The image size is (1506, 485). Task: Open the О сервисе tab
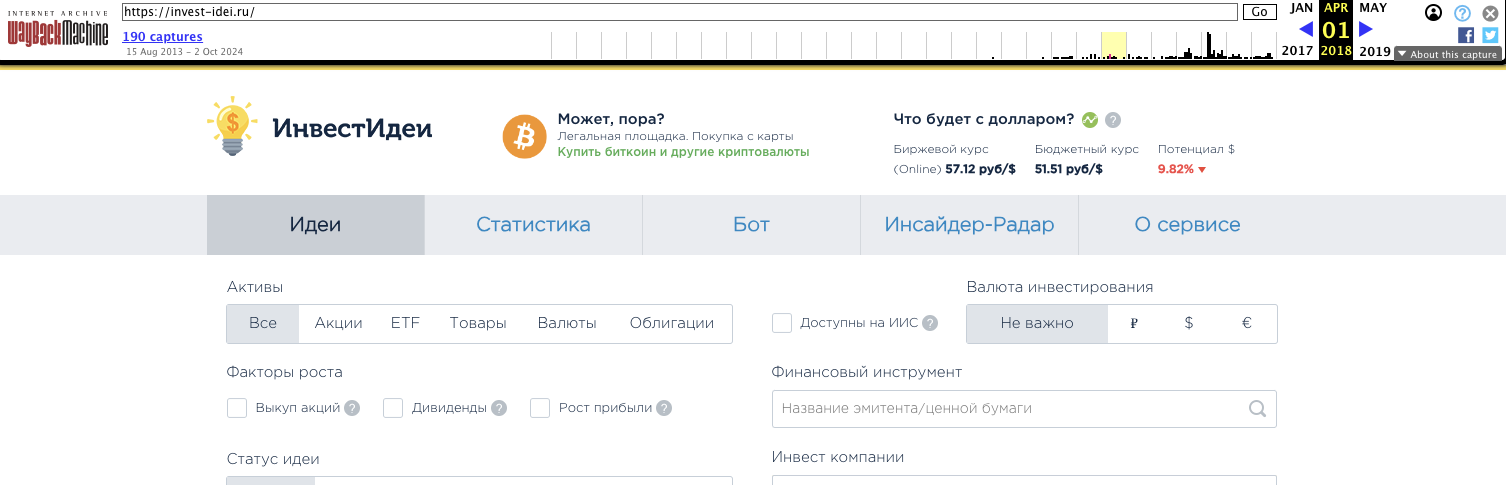click(x=1187, y=225)
